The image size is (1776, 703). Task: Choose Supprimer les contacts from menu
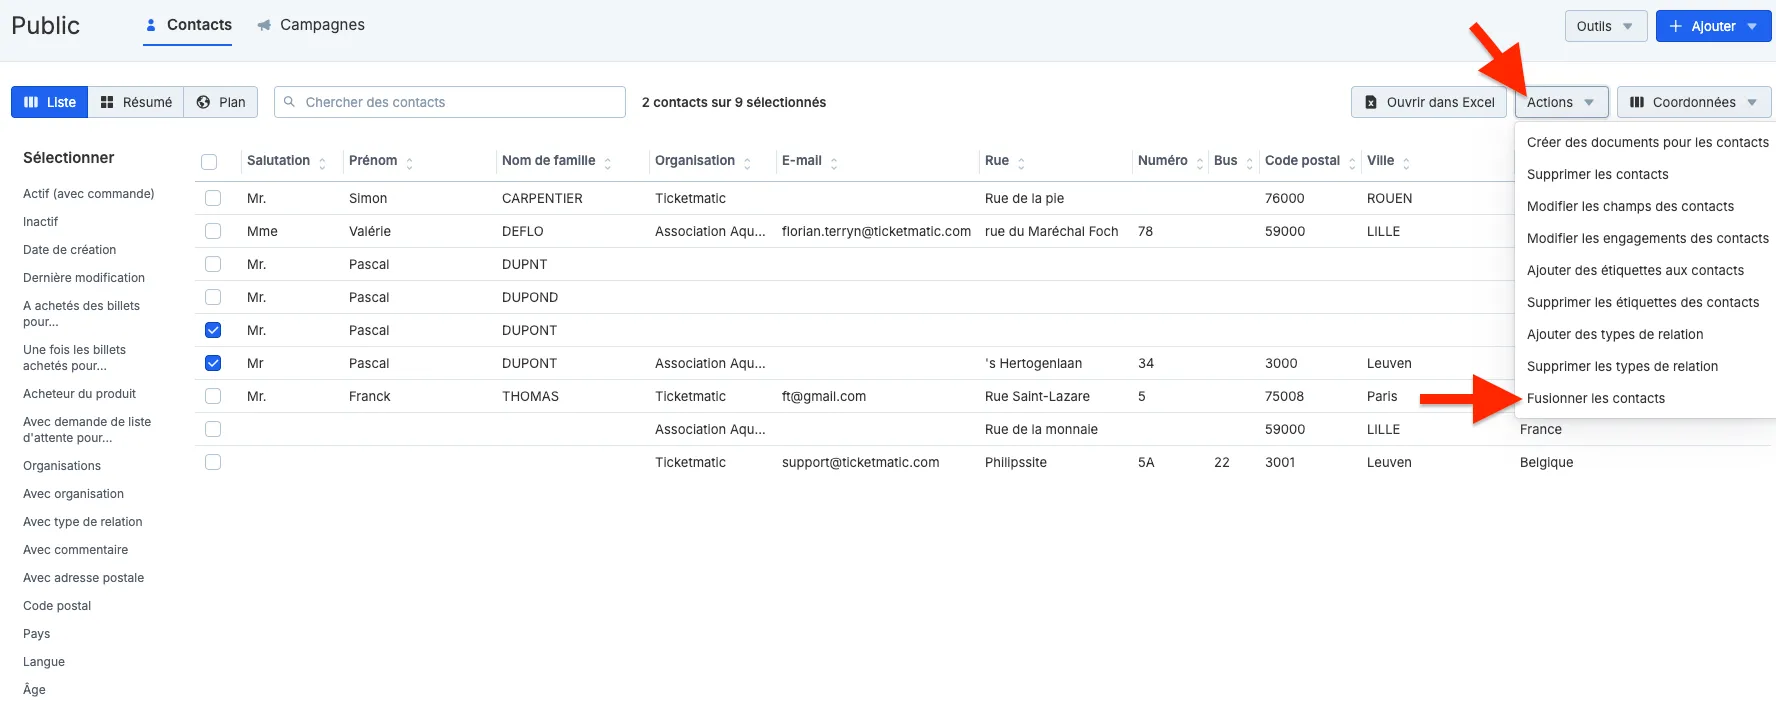(1598, 174)
